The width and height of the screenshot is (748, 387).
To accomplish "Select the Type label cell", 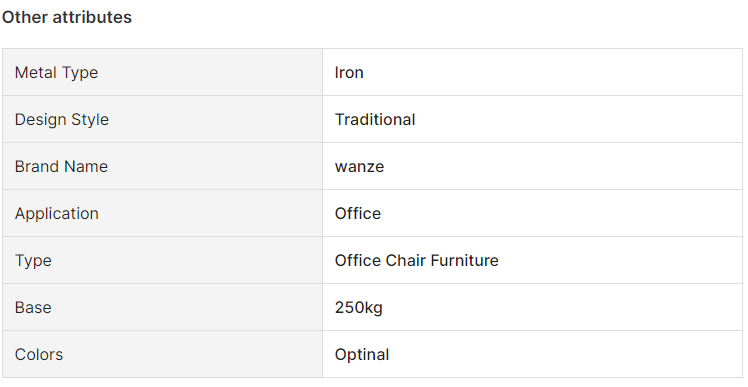I will point(163,260).
